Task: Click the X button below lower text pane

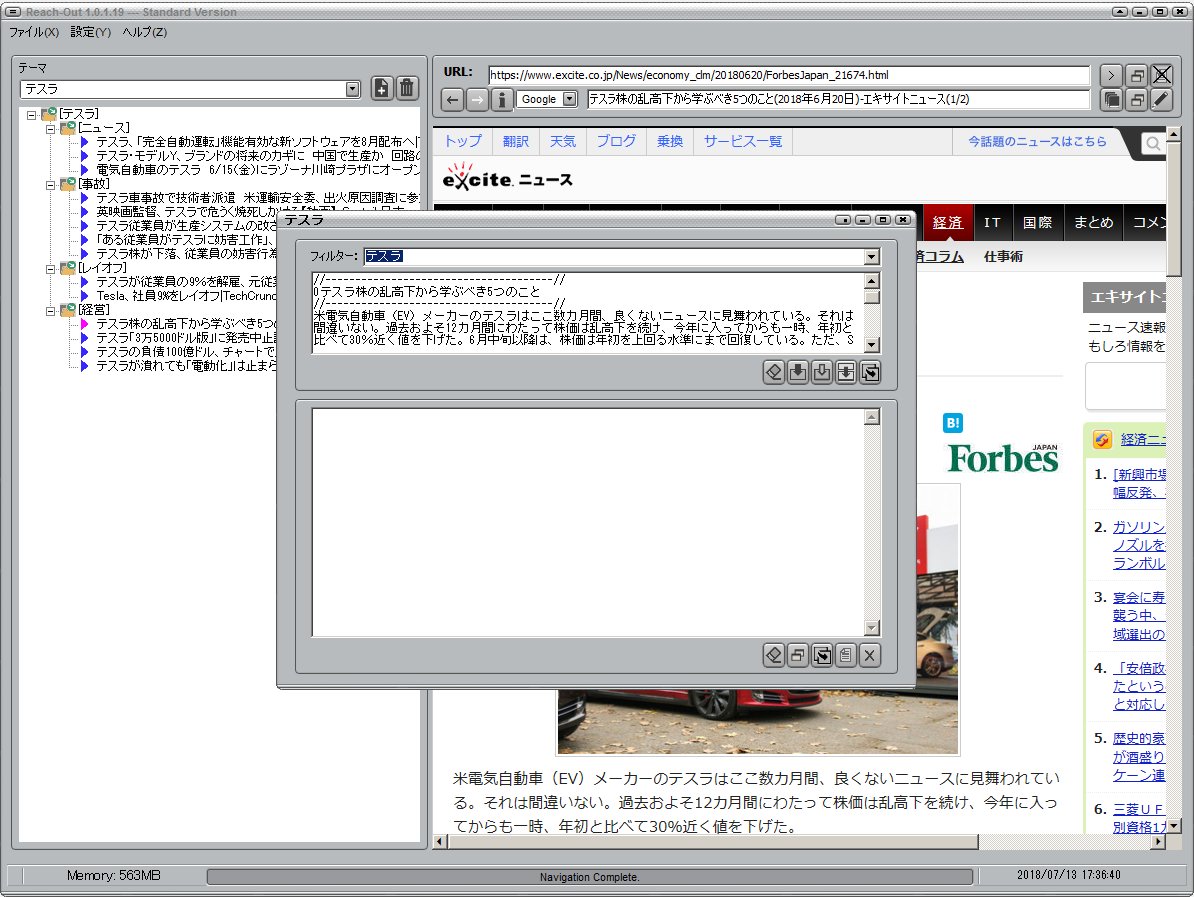Action: pyautogui.click(x=870, y=655)
